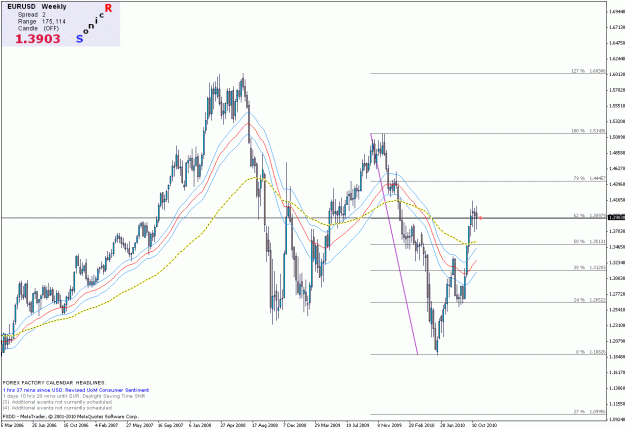625x429 pixels.
Task: Click the EUR Daylight Saving Time Shift headline
Action: [x=74, y=396]
